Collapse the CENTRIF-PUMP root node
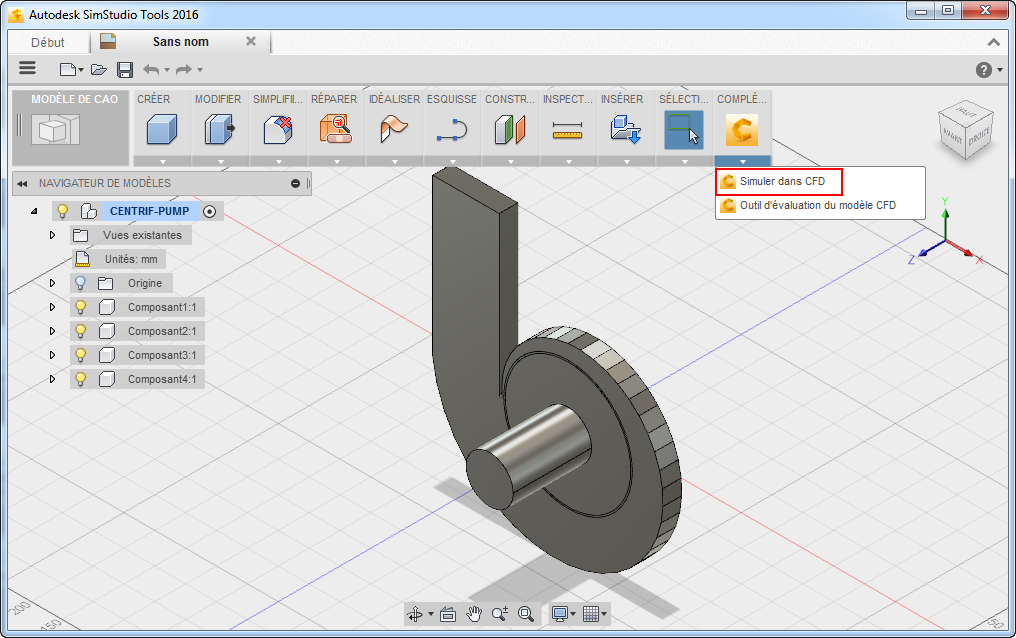This screenshot has height=638, width=1016. [34, 211]
